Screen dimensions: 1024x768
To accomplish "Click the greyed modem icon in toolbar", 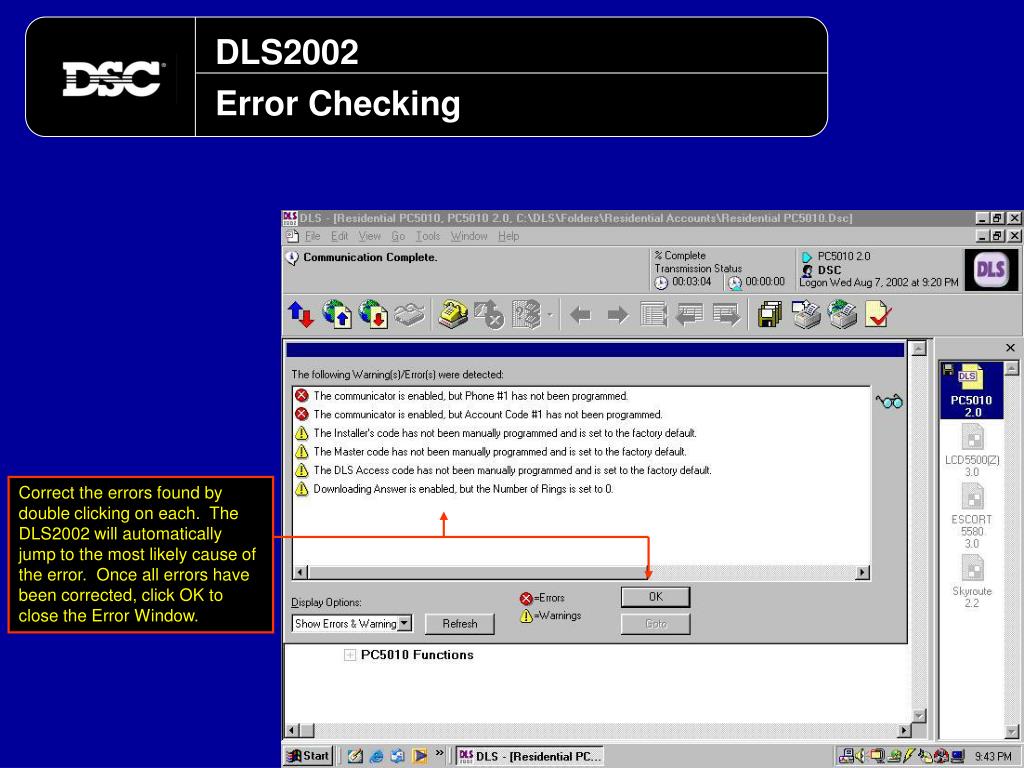I will pyautogui.click(x=409, y=315).
